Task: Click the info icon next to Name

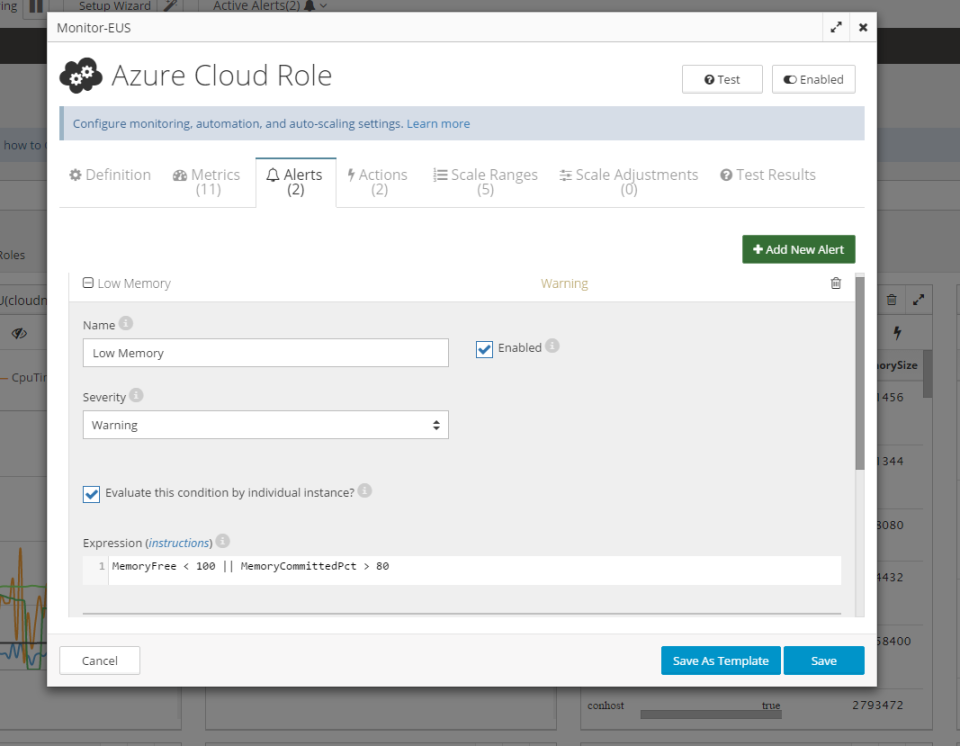Action: [126, 323]
